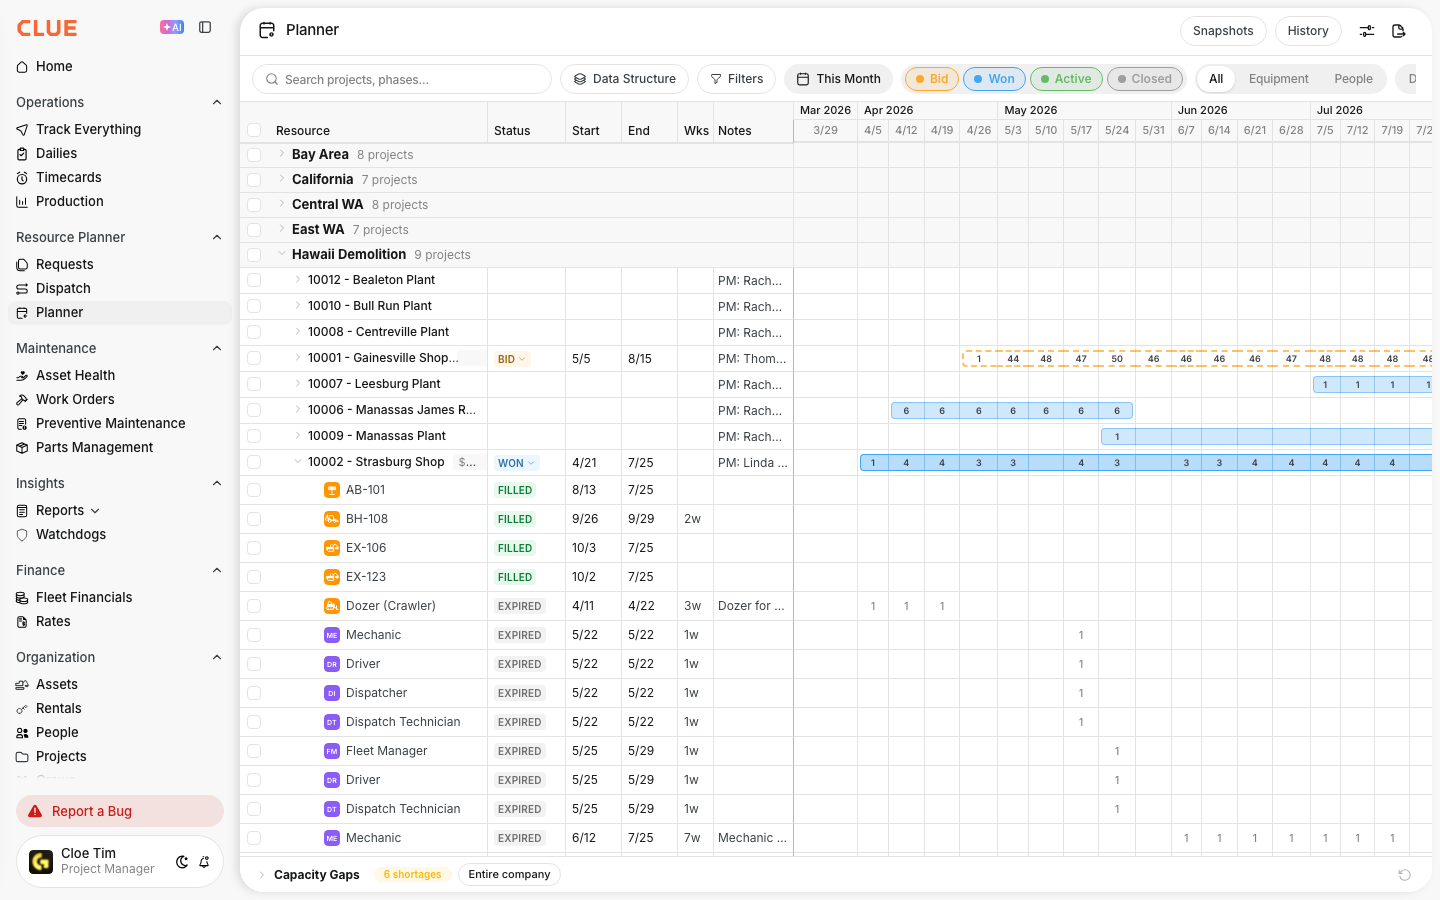Open the History button

pos(1308,31)
